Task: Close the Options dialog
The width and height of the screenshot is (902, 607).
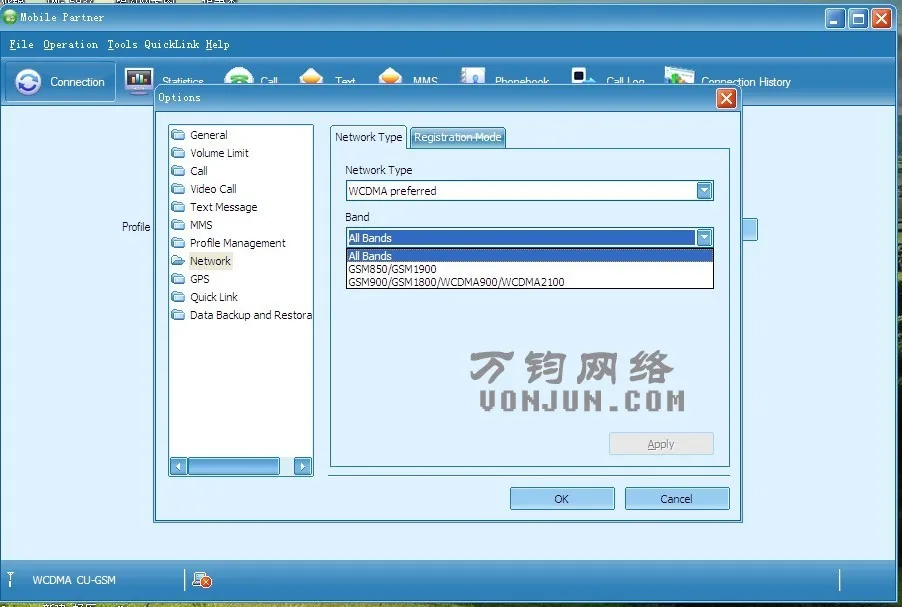Action: 727,98
